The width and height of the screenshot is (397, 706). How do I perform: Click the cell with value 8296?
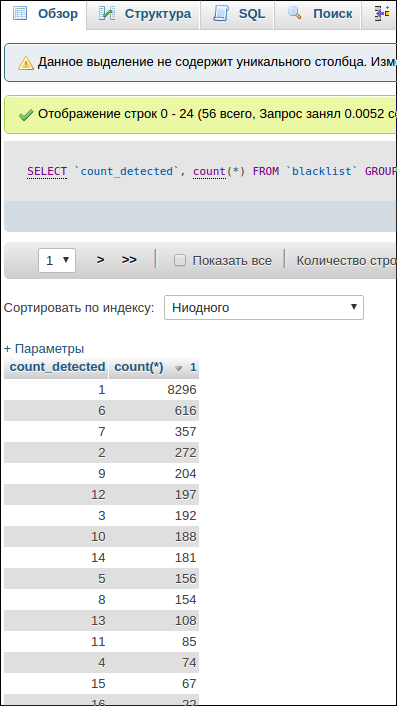coord(153,389)
